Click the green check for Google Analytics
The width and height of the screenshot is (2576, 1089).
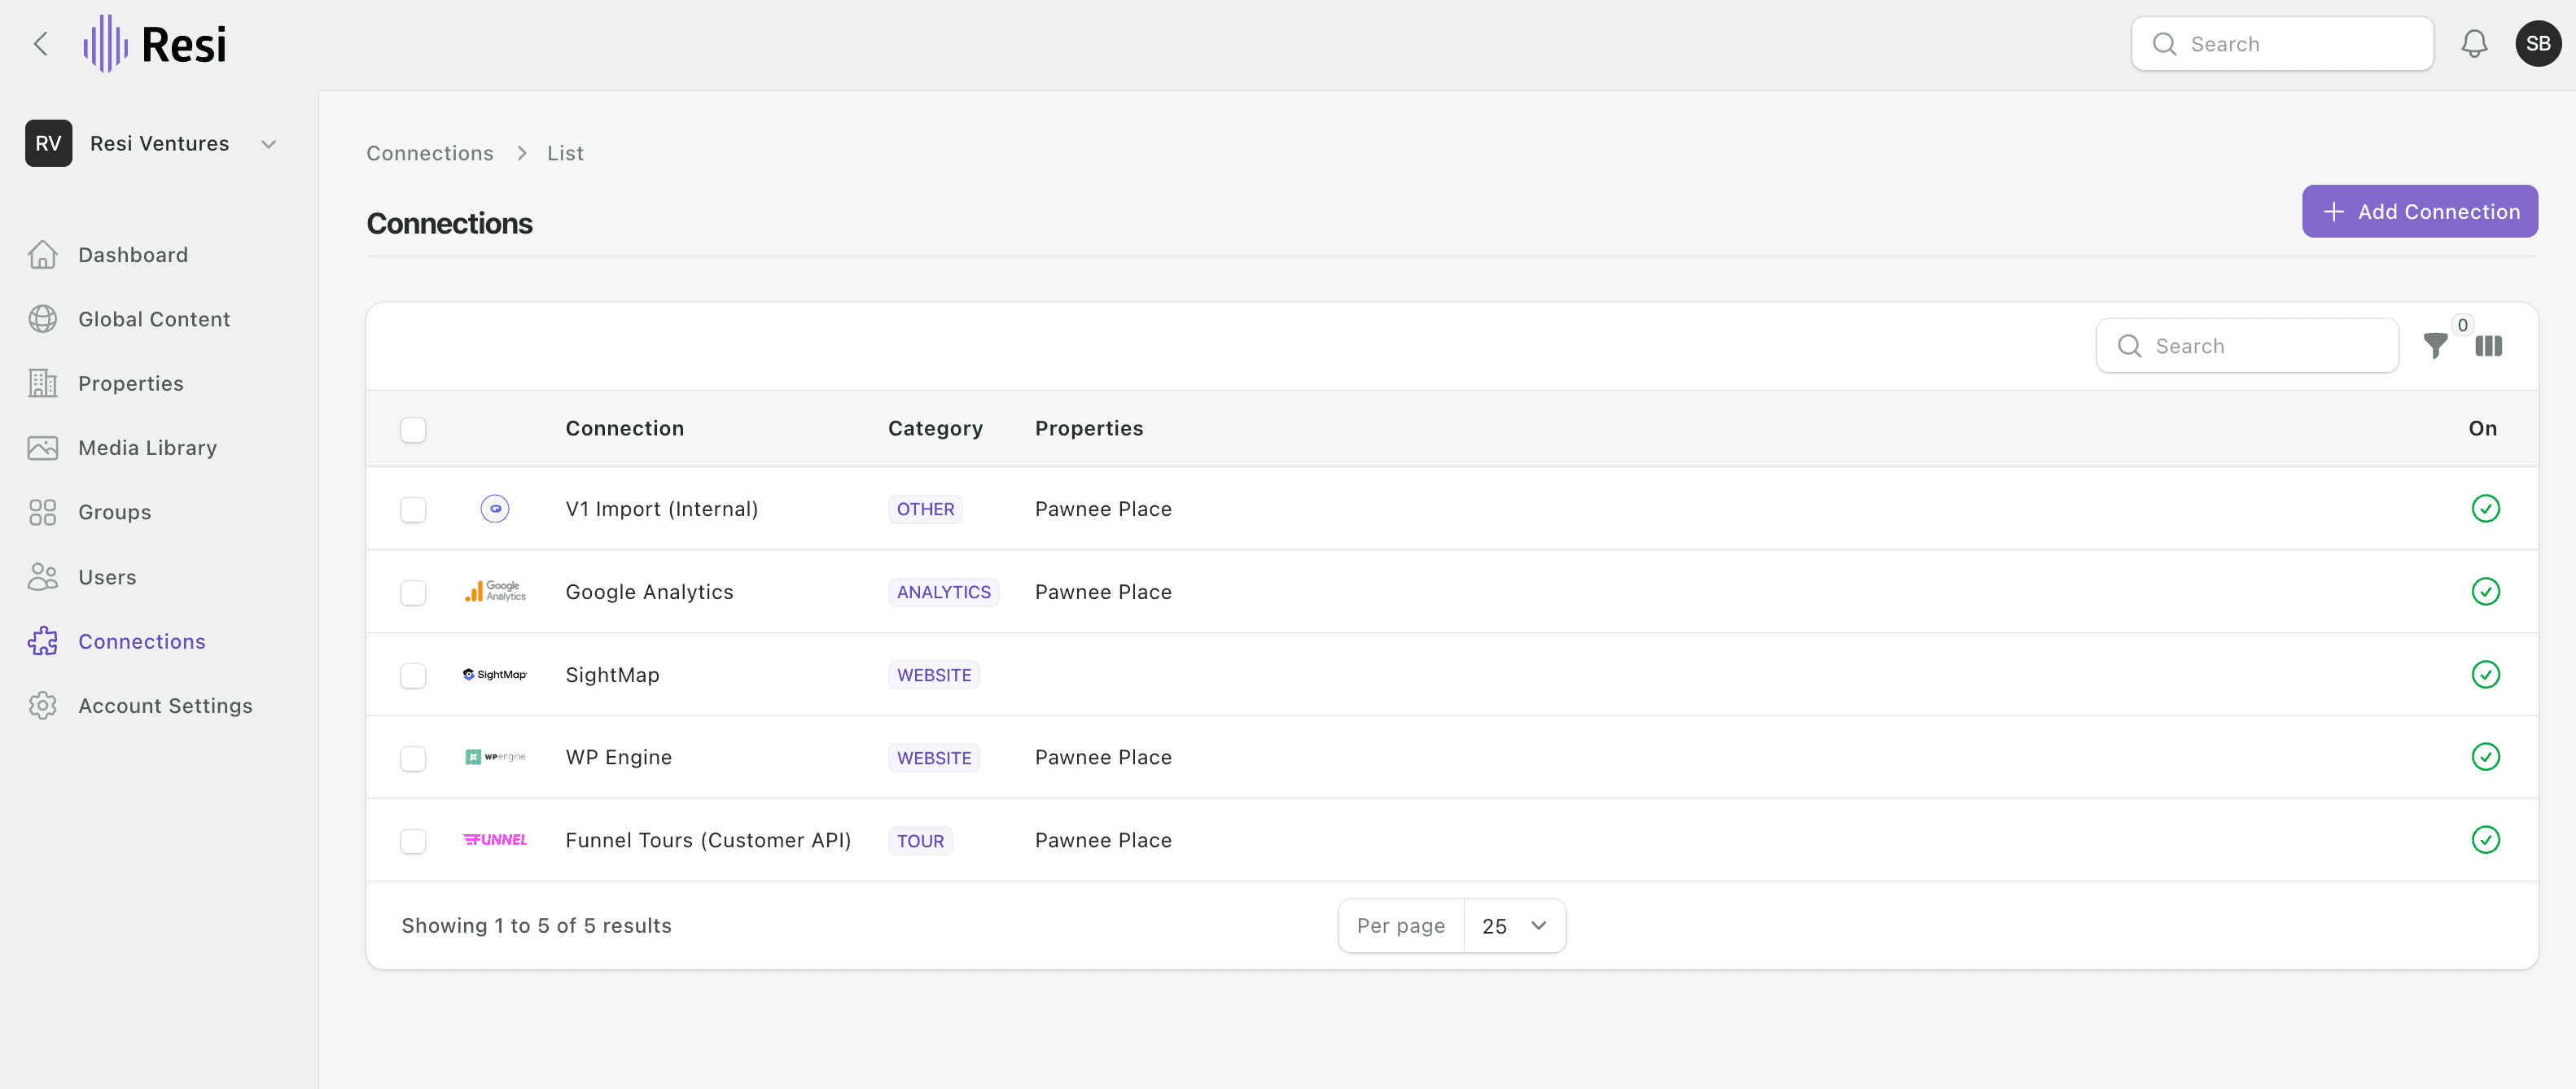2485,592
